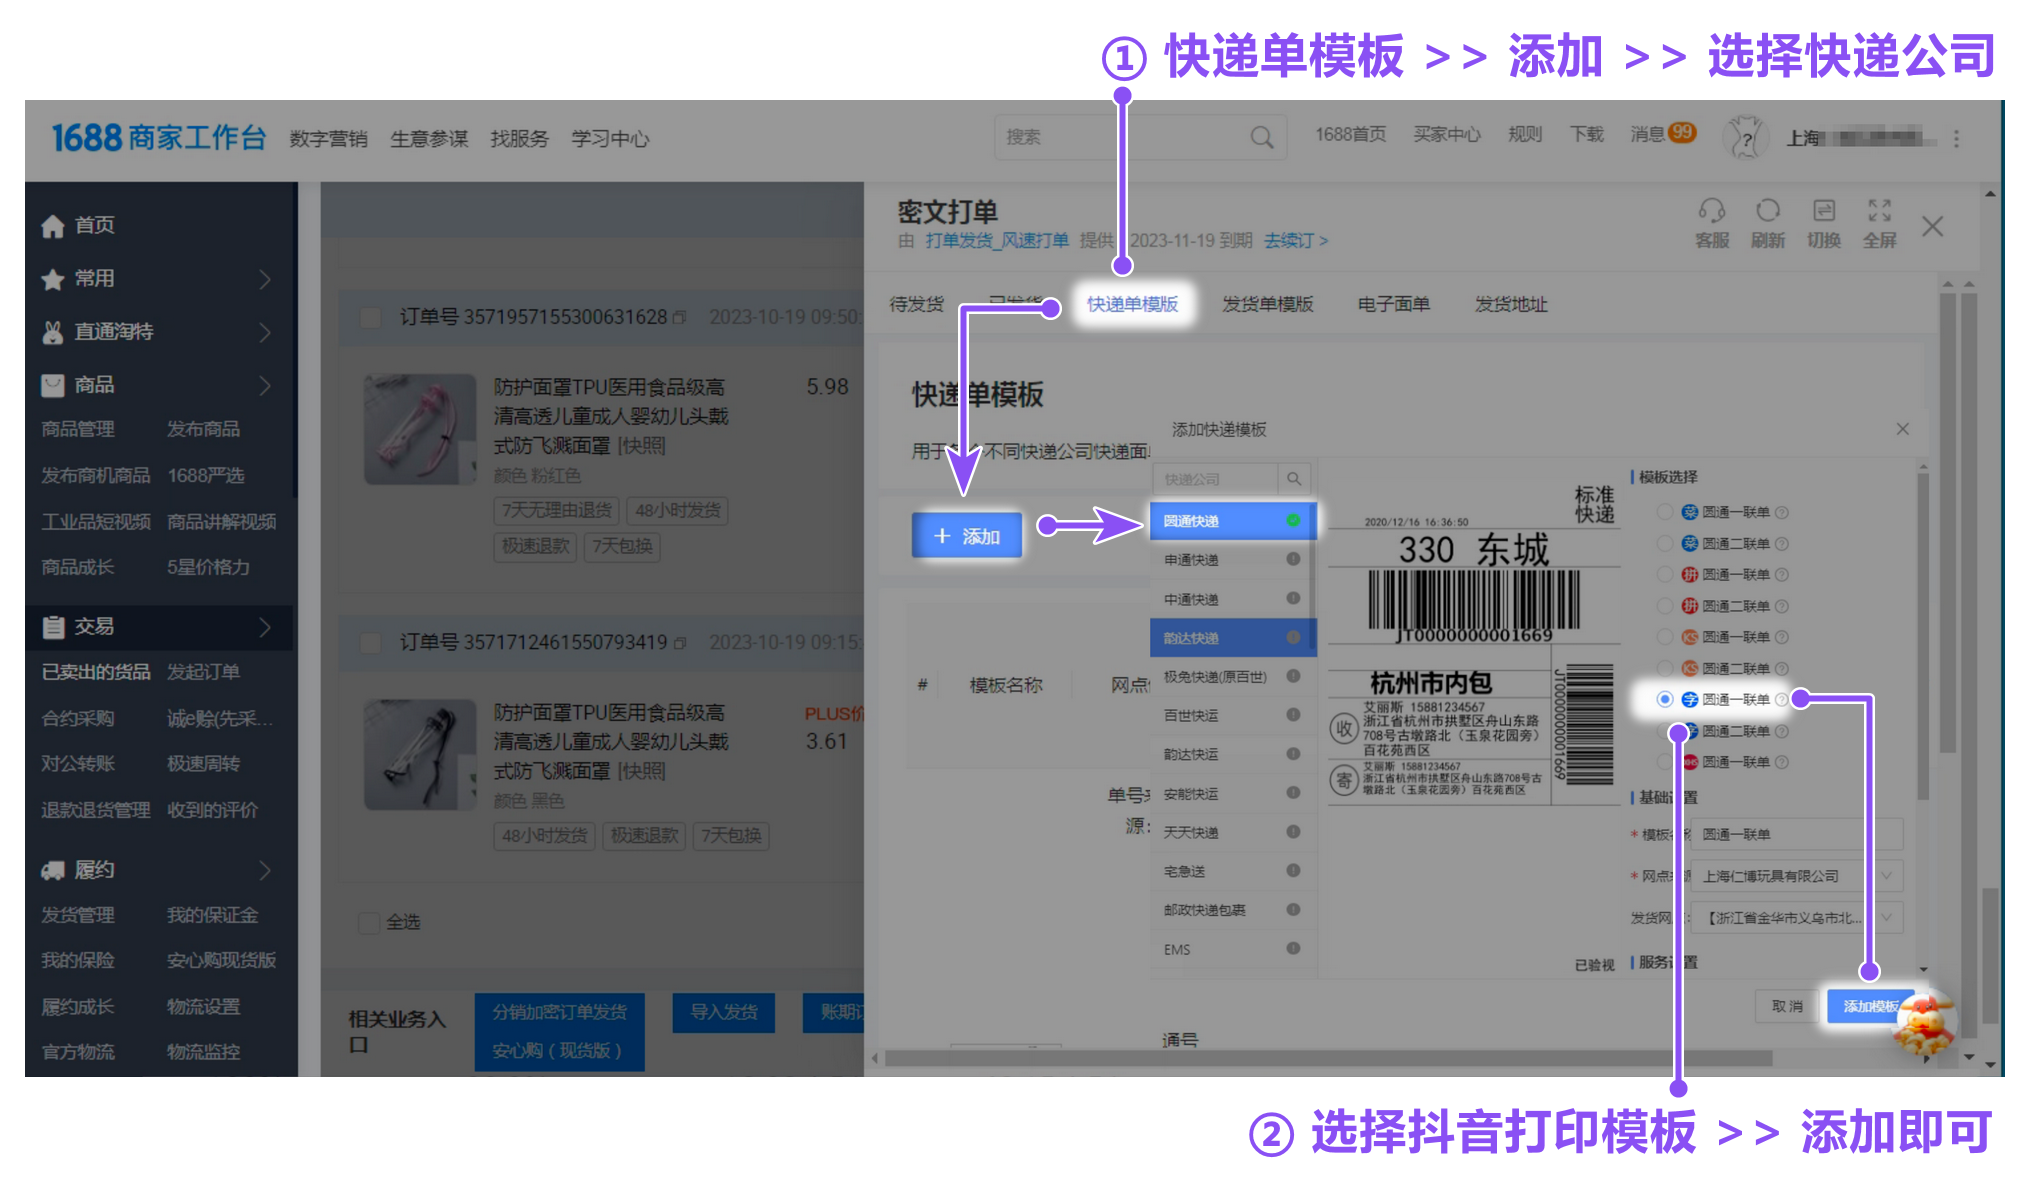Click the blue 添加 button
The height and width of the screenshot is (1177, 2030).
click(966, 536)
